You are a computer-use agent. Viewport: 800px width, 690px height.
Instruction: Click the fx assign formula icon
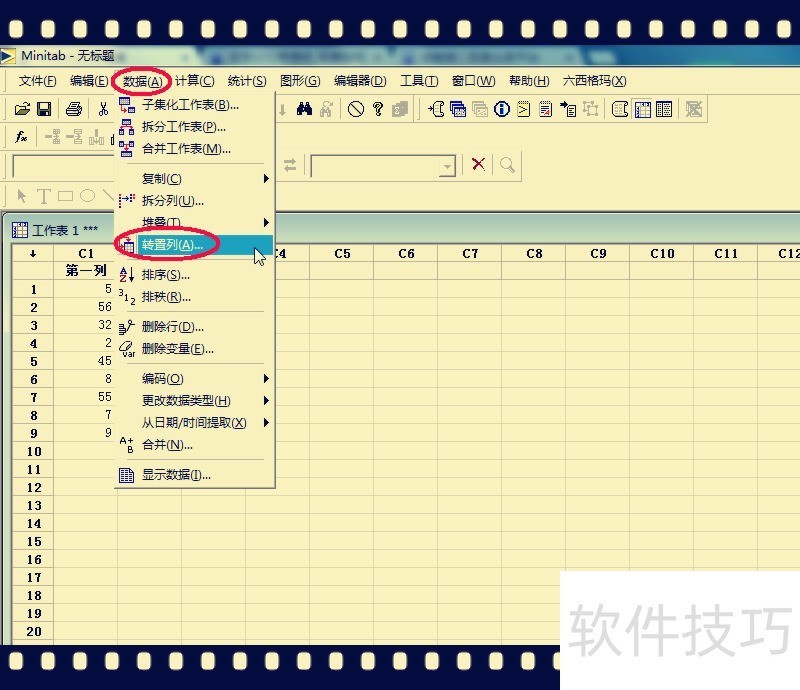(21, 137)
